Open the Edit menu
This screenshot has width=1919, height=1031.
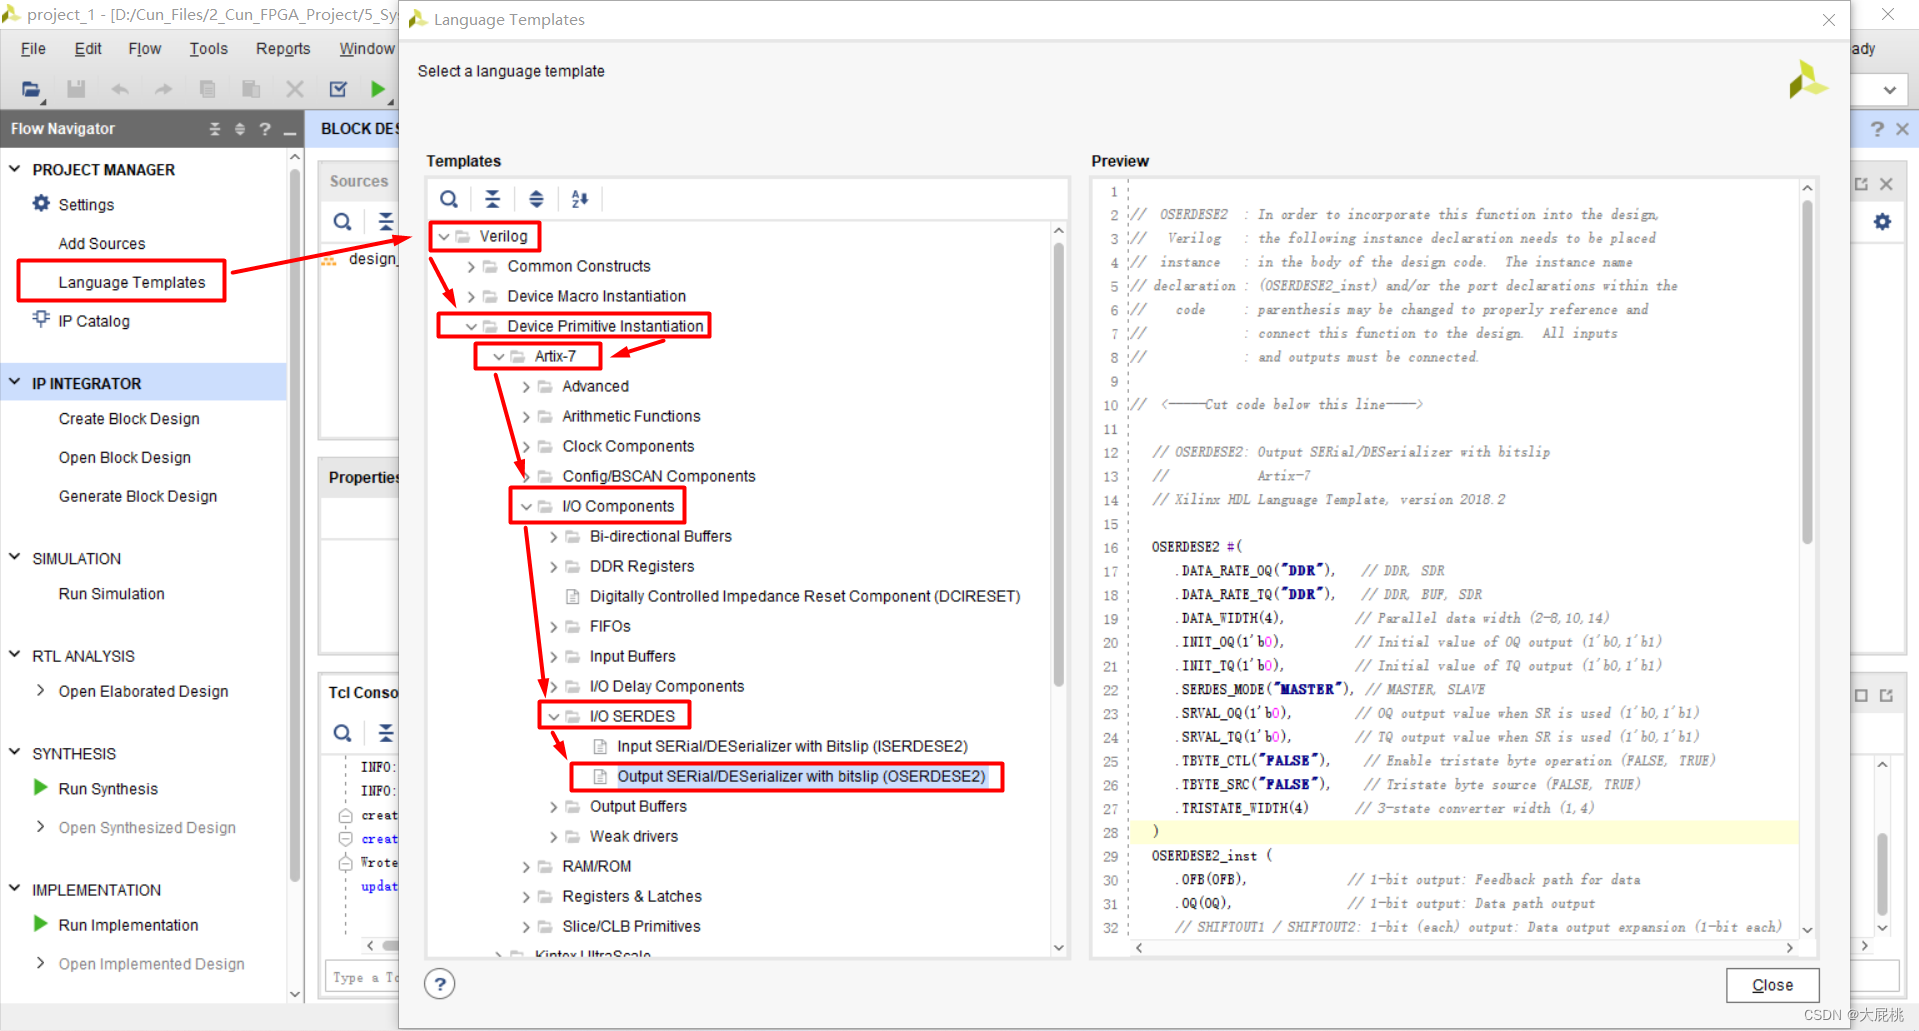click(88, 49)
